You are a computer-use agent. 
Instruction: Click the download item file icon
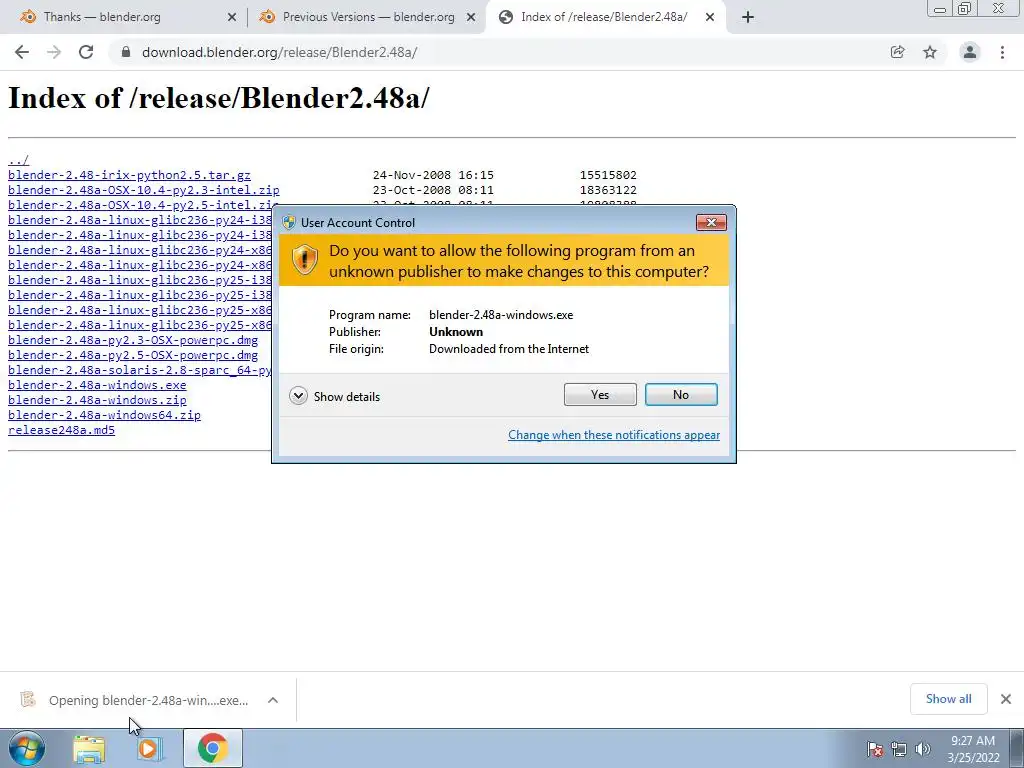[x=27, y=699]
